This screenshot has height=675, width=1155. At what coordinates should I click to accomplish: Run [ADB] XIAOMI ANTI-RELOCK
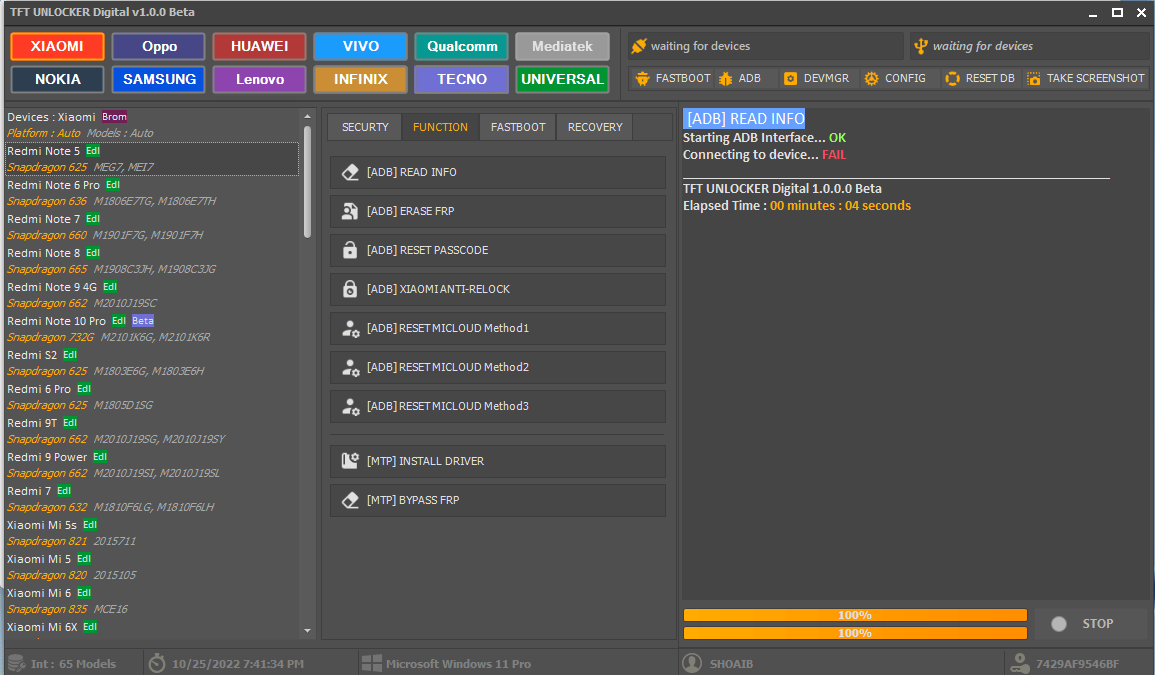(497, 289)
